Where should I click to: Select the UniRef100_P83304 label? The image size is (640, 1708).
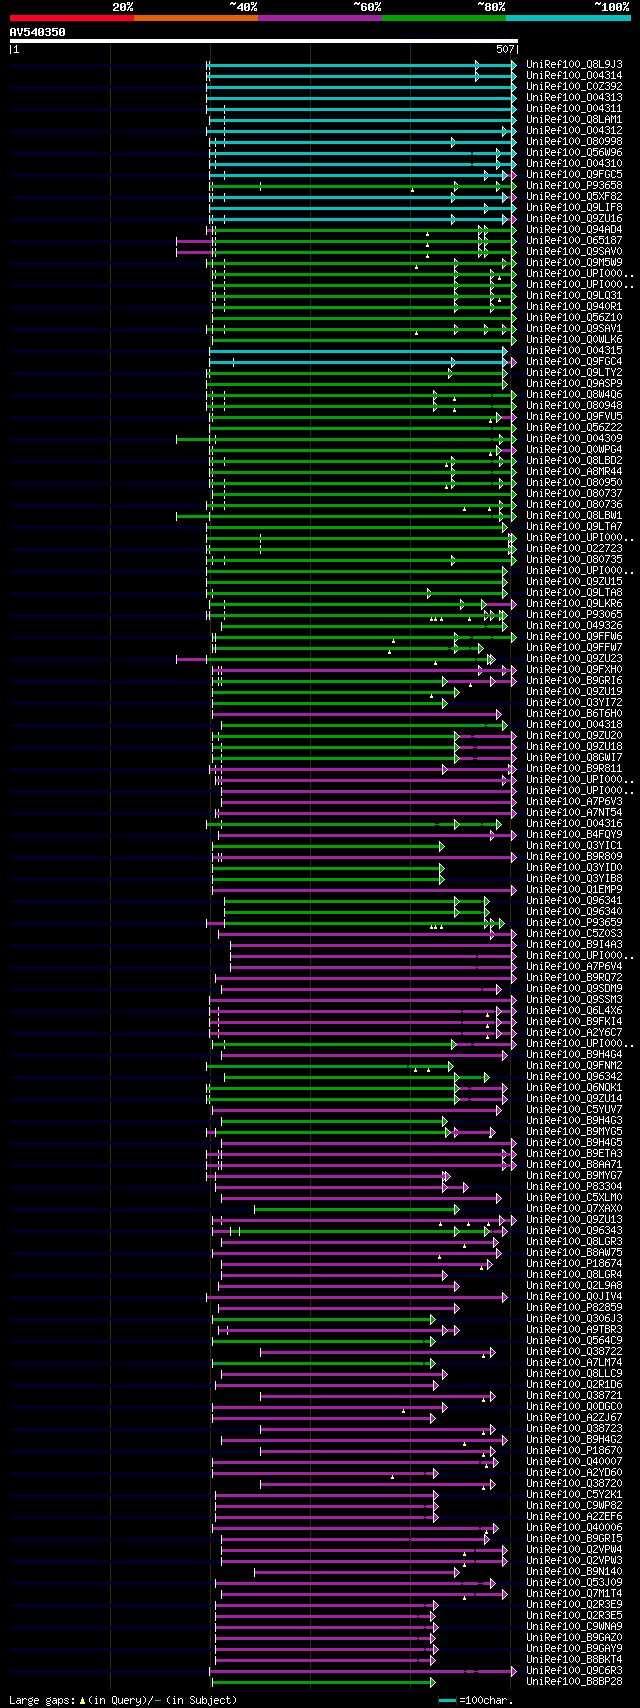[574, 1186]
